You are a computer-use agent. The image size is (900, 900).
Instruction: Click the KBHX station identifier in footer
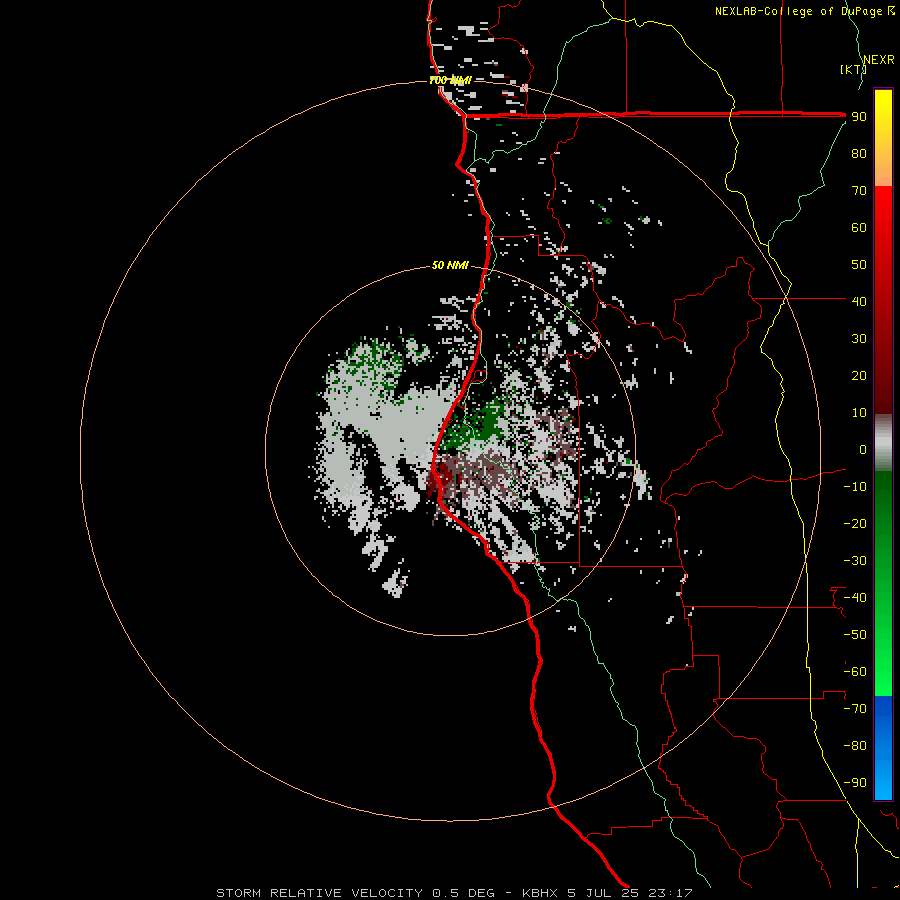[x=539, y=893]
